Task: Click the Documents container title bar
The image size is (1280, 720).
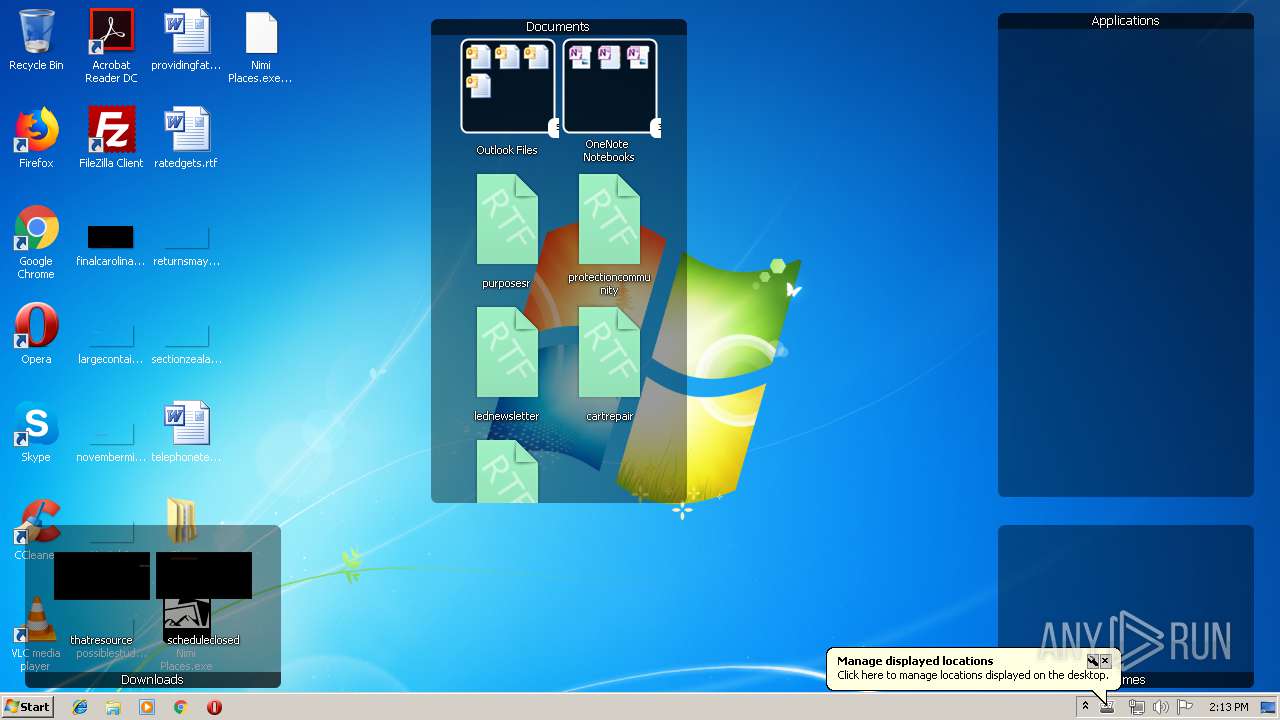Action: pyautogui.click(x=558, y=27)
